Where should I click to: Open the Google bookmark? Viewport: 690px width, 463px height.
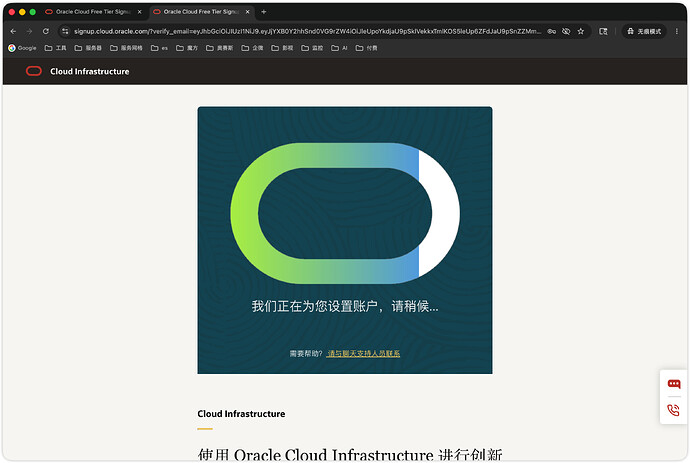point(22,48)
